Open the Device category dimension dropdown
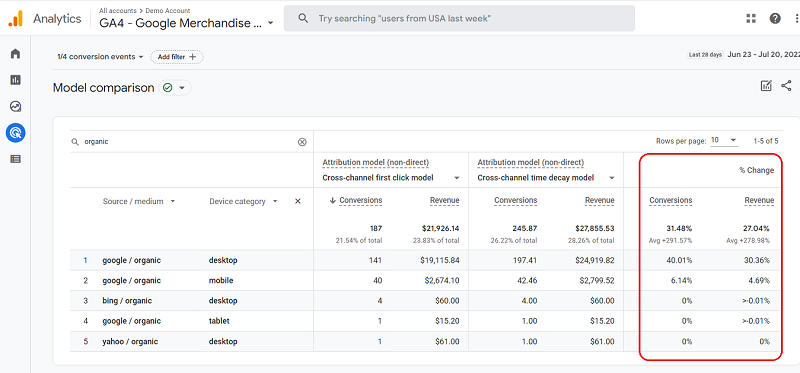800x373 pixels. [x=275, y=201]
